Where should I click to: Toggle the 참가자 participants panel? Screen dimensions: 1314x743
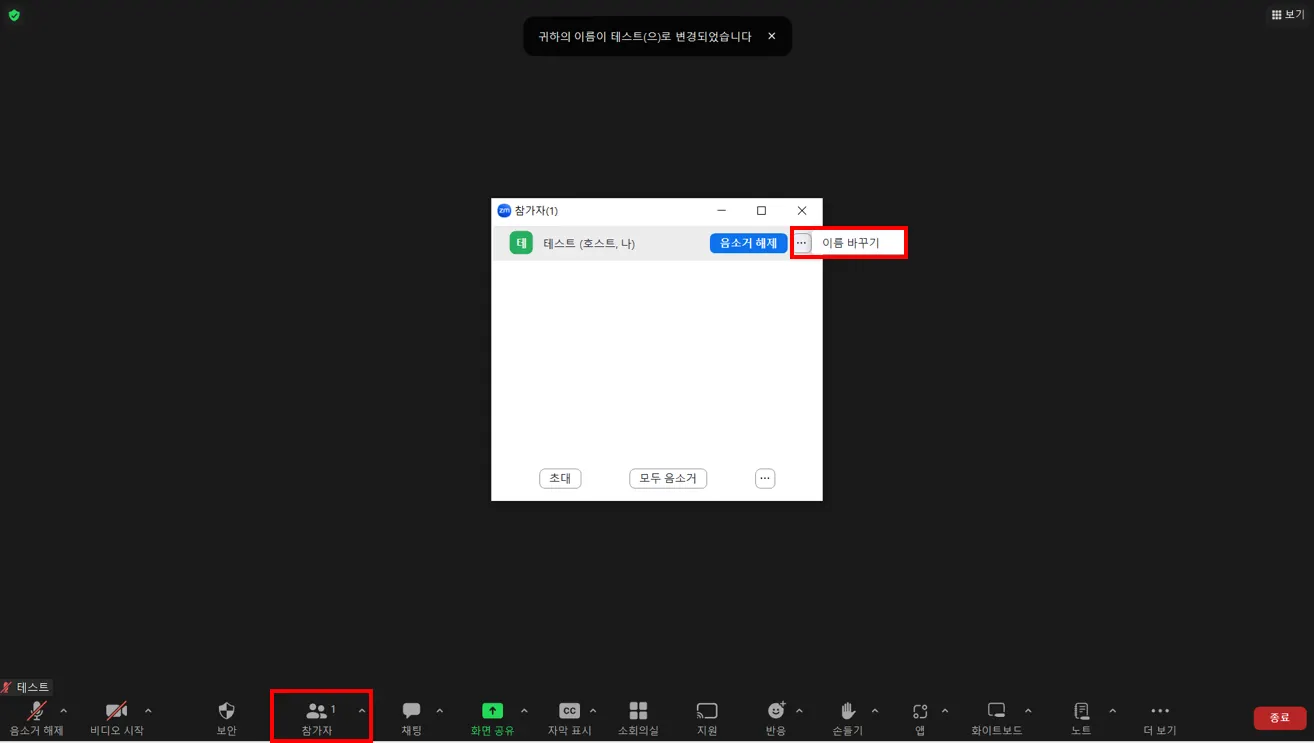(317, 717)
